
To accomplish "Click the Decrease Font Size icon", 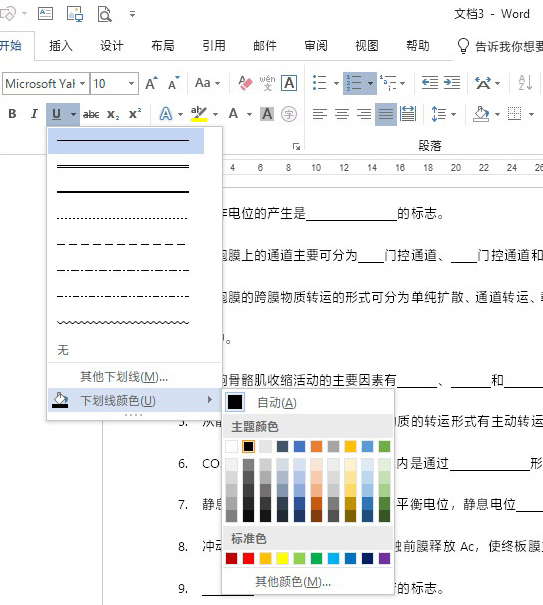I will (x=174, y=83).
